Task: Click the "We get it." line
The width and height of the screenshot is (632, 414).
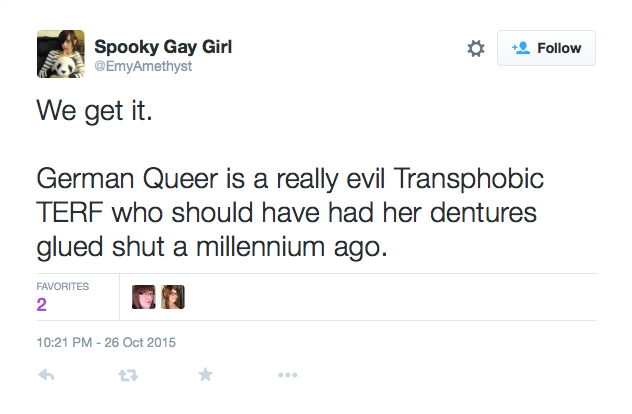Action: coord(95,110)
